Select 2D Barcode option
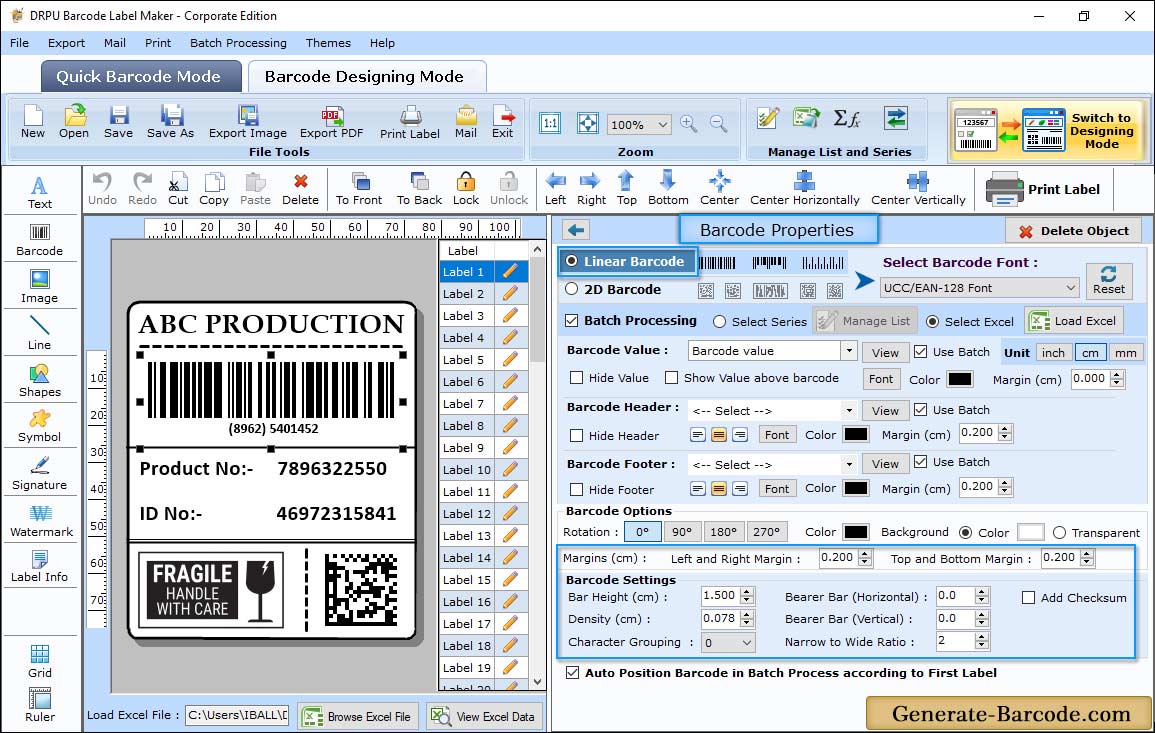This screenshot has width=1155, height=733. [571, 289]
